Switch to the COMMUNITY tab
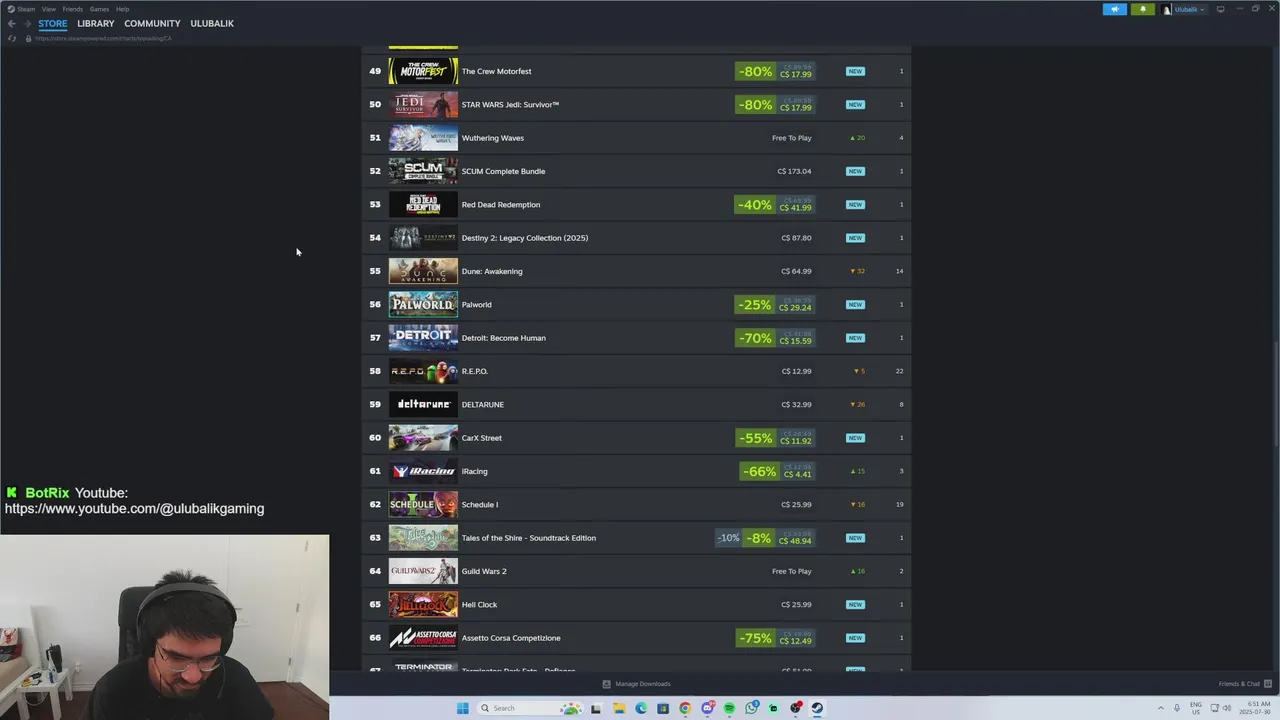This screenshot has height=720, width=1280. (152, 23)
